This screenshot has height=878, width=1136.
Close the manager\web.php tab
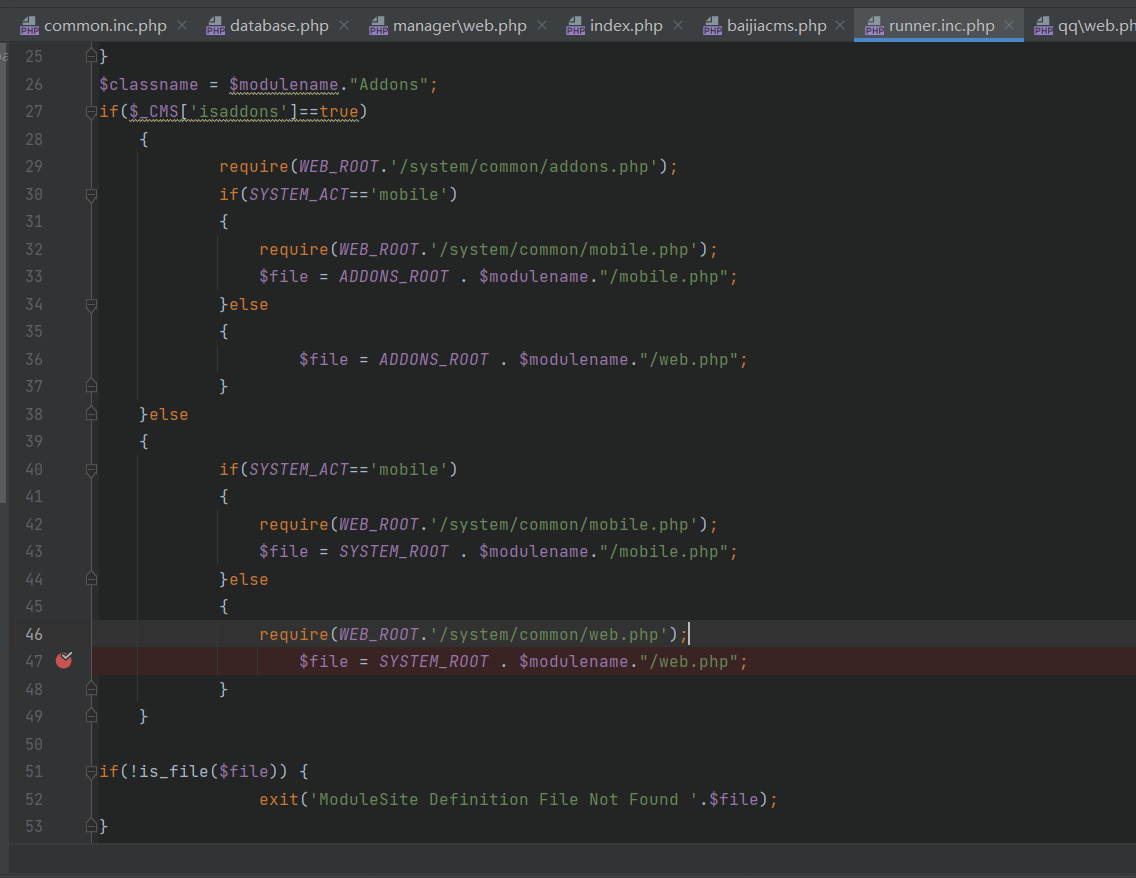(x=542, y=26)
